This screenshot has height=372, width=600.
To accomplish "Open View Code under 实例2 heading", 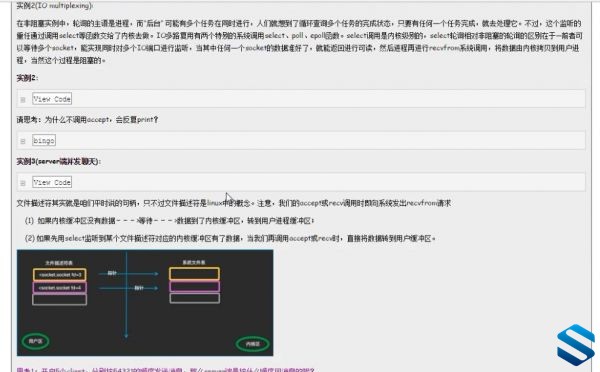I will point(52,99).
